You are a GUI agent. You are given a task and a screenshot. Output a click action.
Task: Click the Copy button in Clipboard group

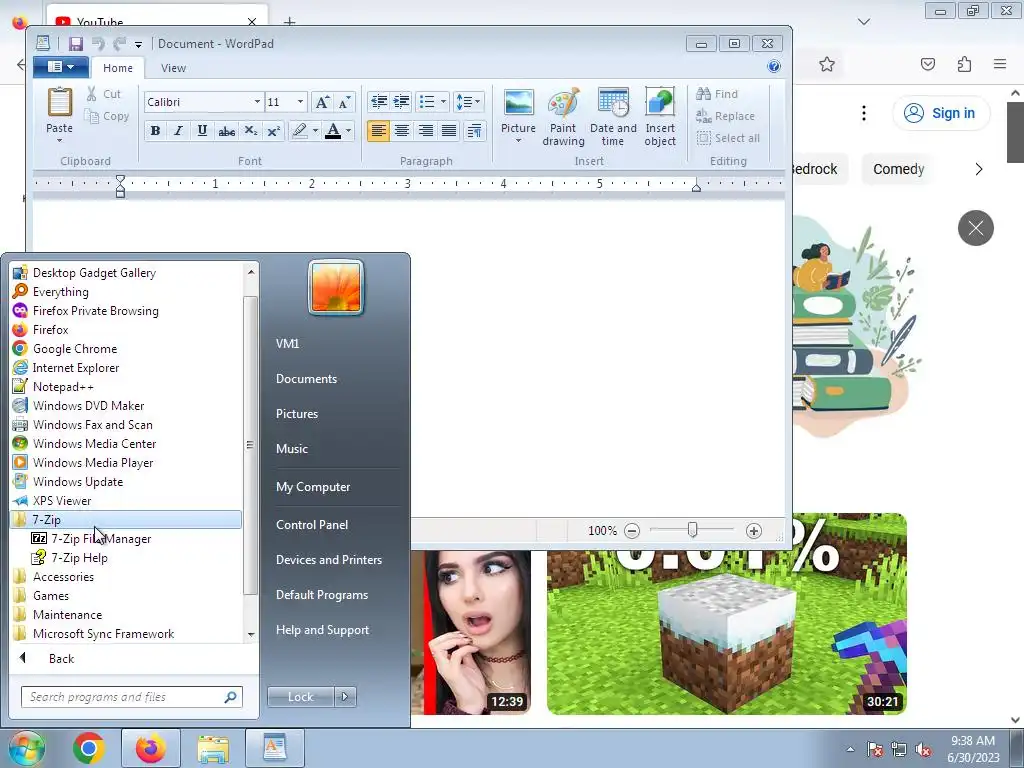click(107, 116)
